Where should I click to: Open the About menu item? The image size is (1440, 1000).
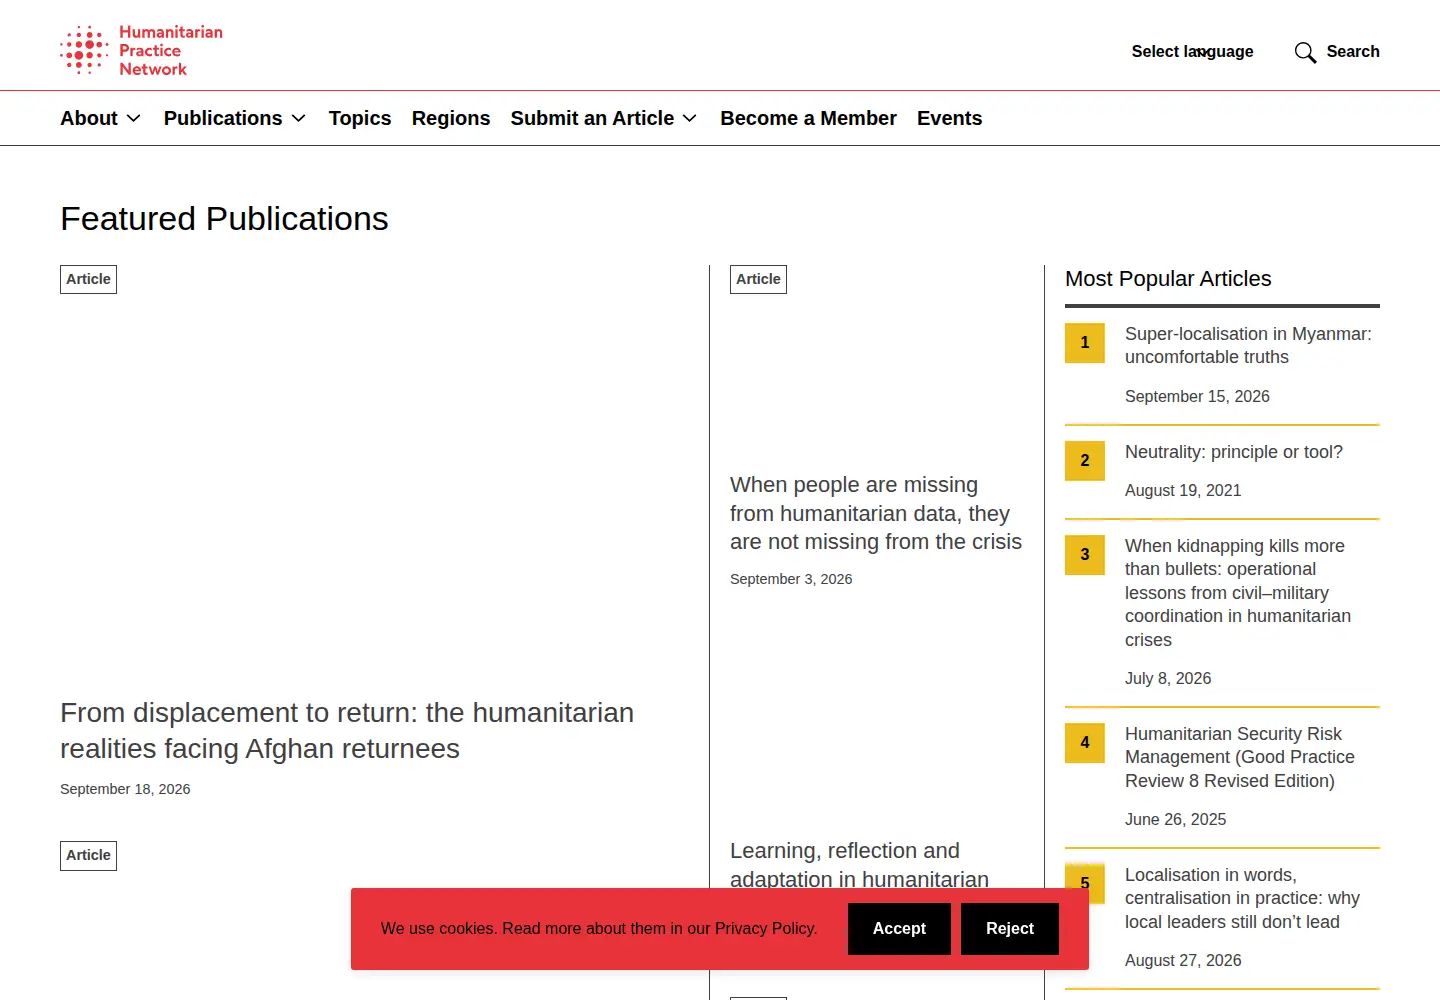(89, 118)
